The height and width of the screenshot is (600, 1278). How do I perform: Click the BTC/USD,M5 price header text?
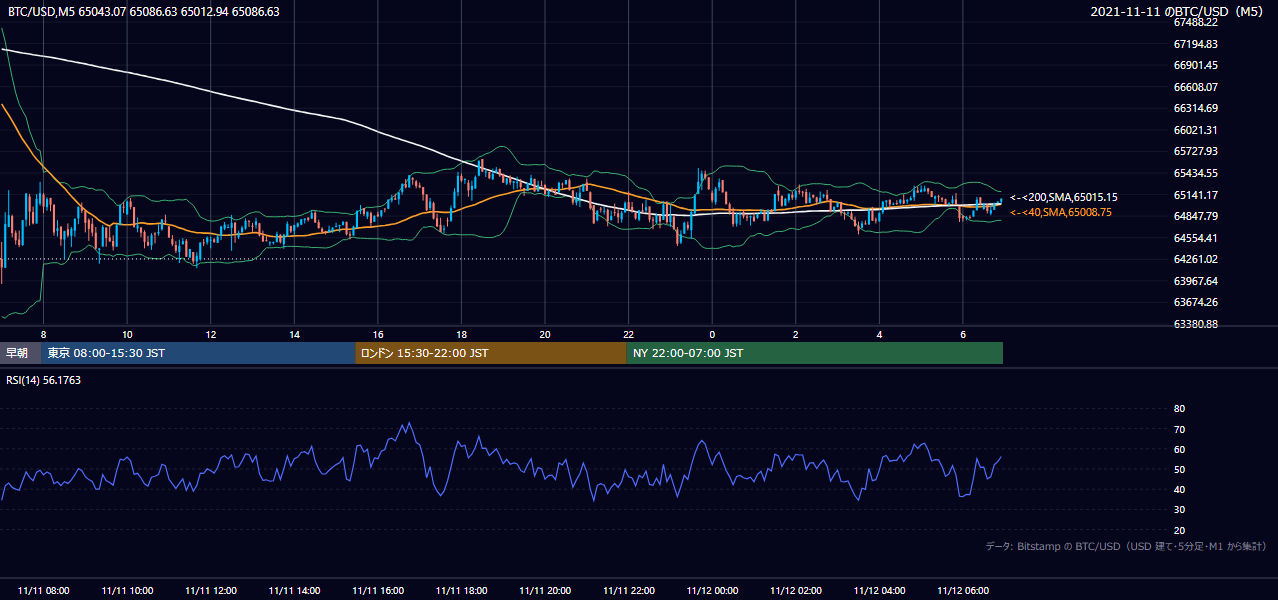144,12
